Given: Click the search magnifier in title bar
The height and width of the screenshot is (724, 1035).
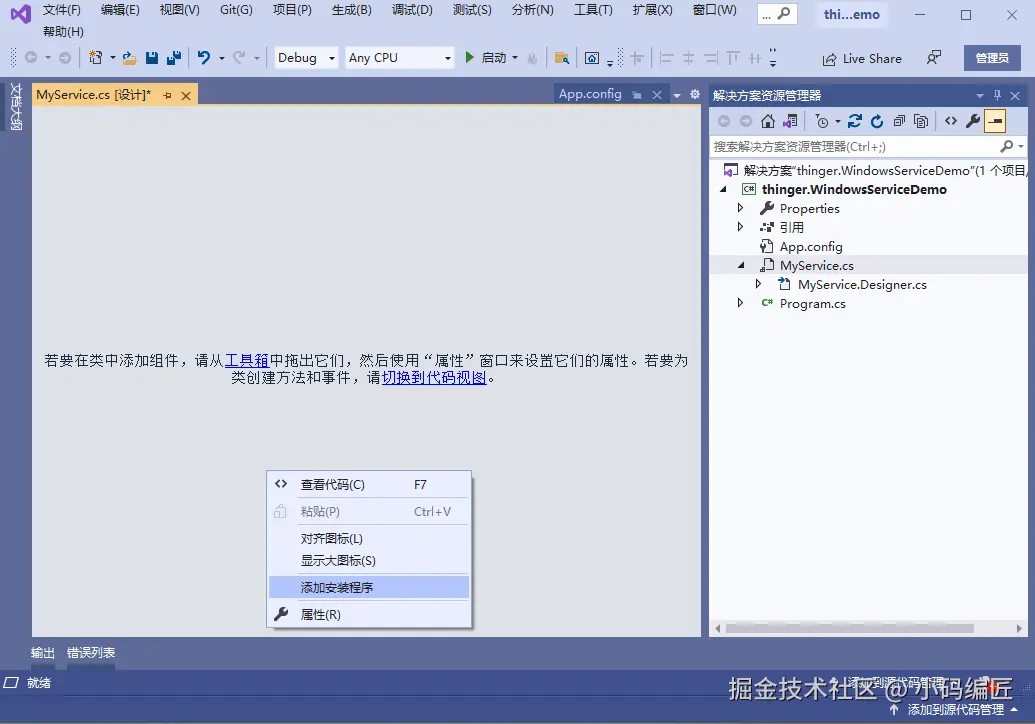Looking at the screenshot, I should pos(784,13).
